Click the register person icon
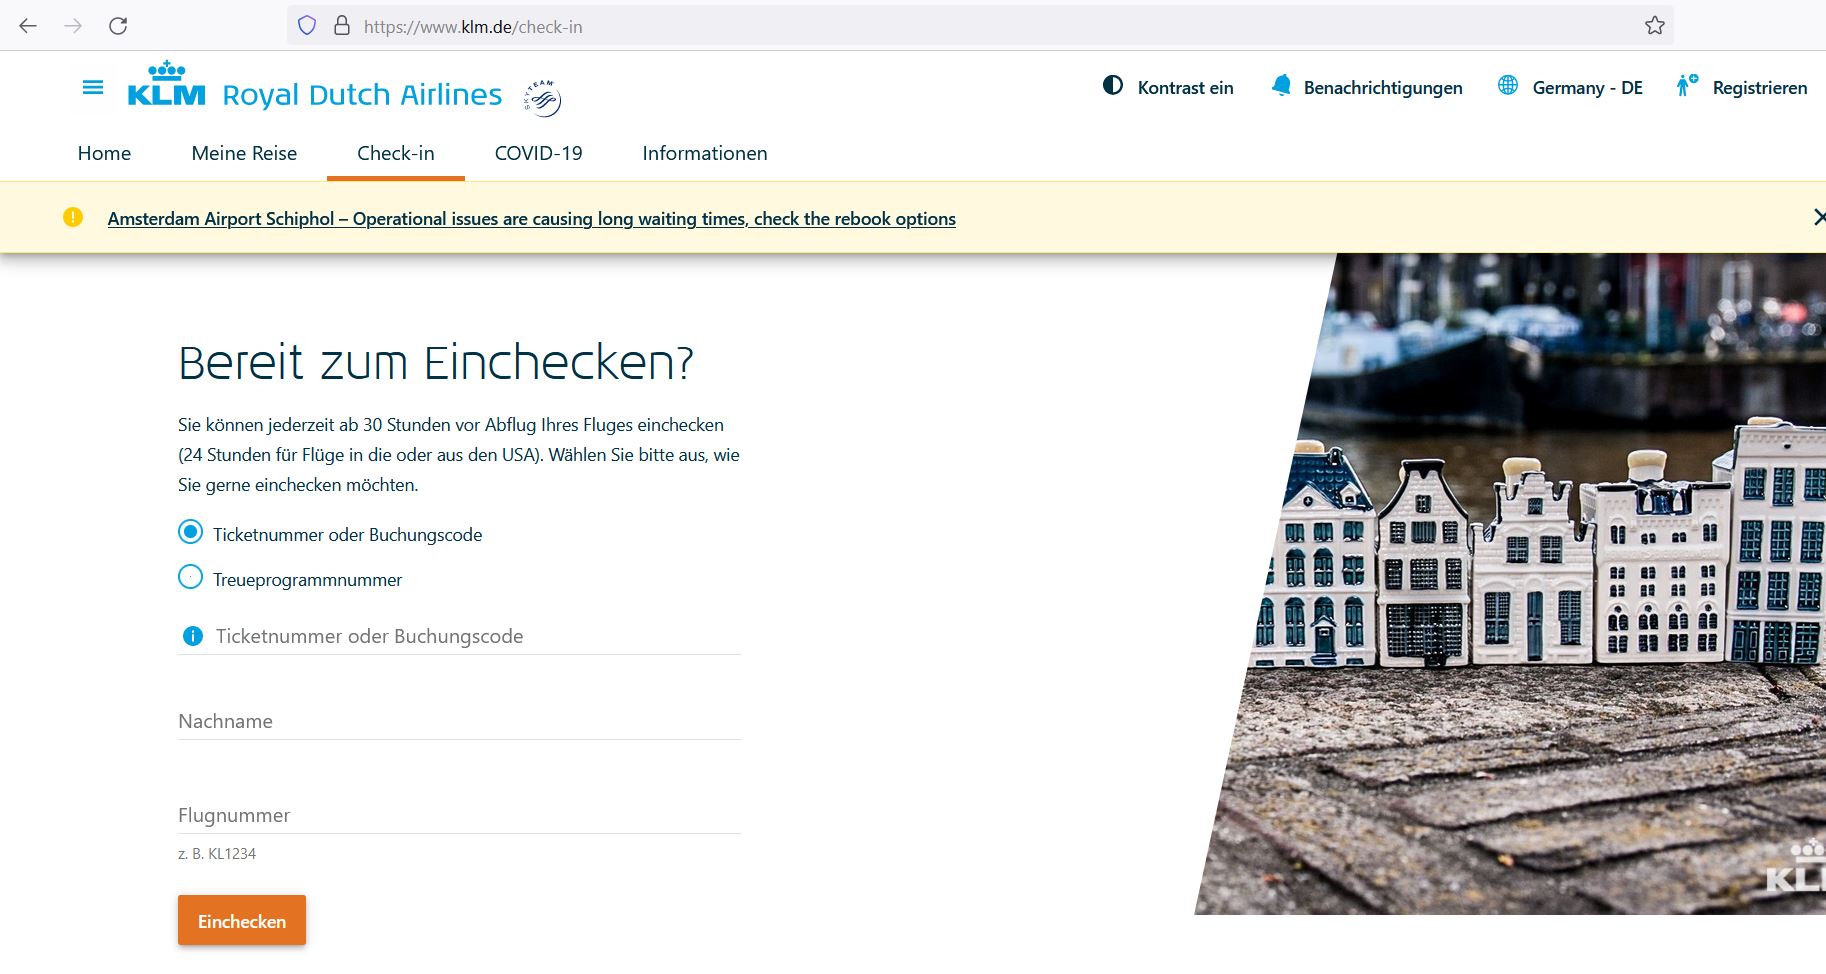This screenshot has height=974, width=1826. click(1686, 85)
